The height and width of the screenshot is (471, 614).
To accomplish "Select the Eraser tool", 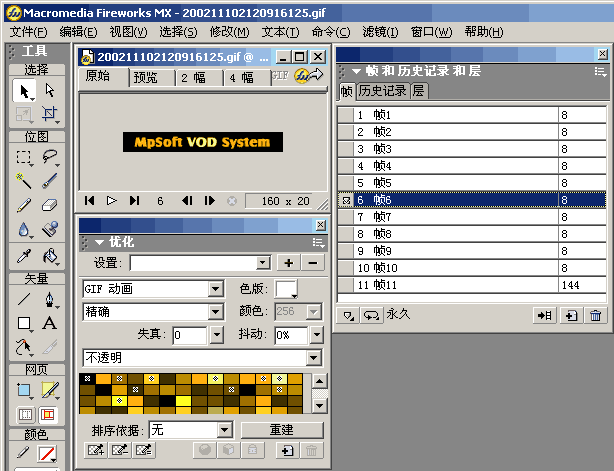I will 50,205.
